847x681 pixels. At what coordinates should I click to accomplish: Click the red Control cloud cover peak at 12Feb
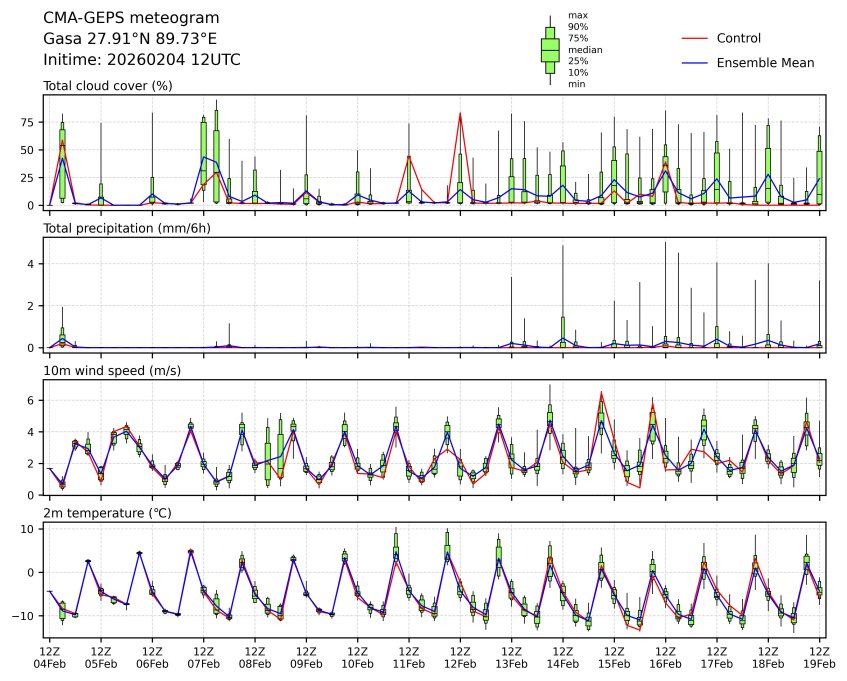click(x=460, y=113)
